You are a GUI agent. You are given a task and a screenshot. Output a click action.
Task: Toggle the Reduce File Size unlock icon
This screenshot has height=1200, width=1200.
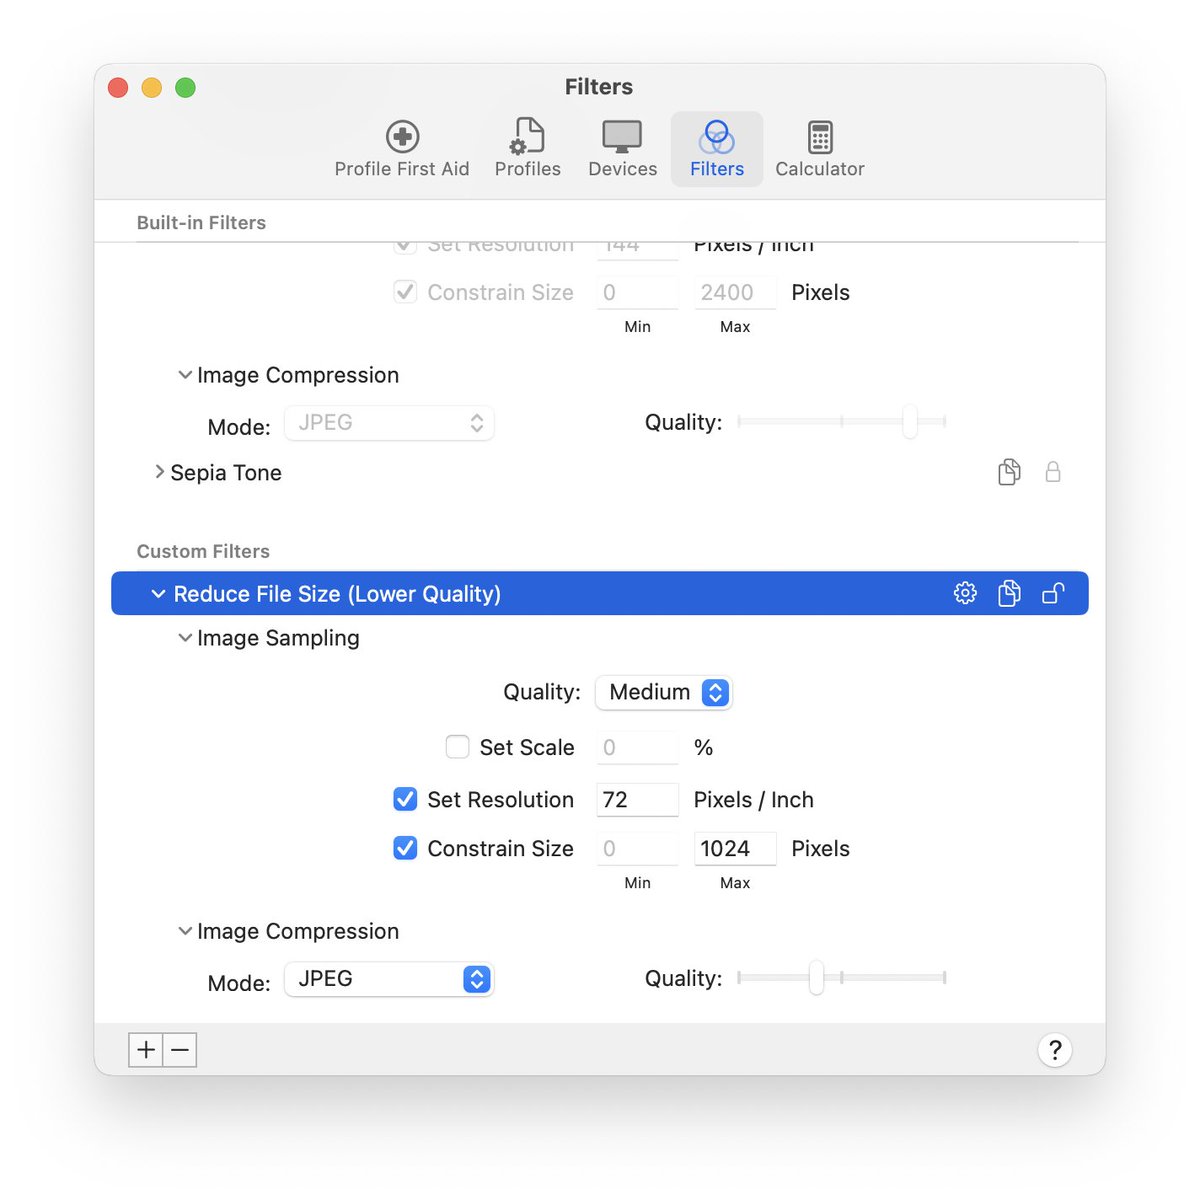pos(1053,593)
